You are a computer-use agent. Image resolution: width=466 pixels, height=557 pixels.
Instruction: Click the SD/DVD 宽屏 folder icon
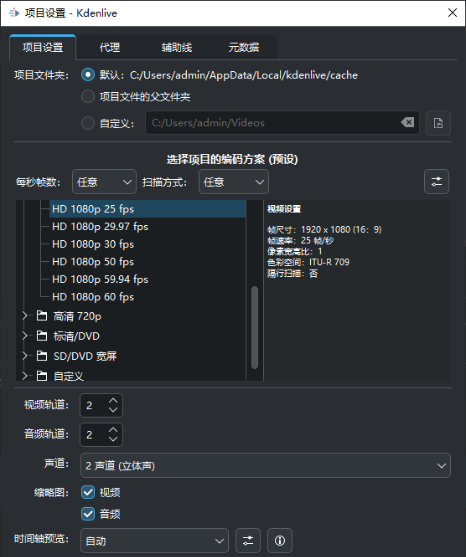42,356
